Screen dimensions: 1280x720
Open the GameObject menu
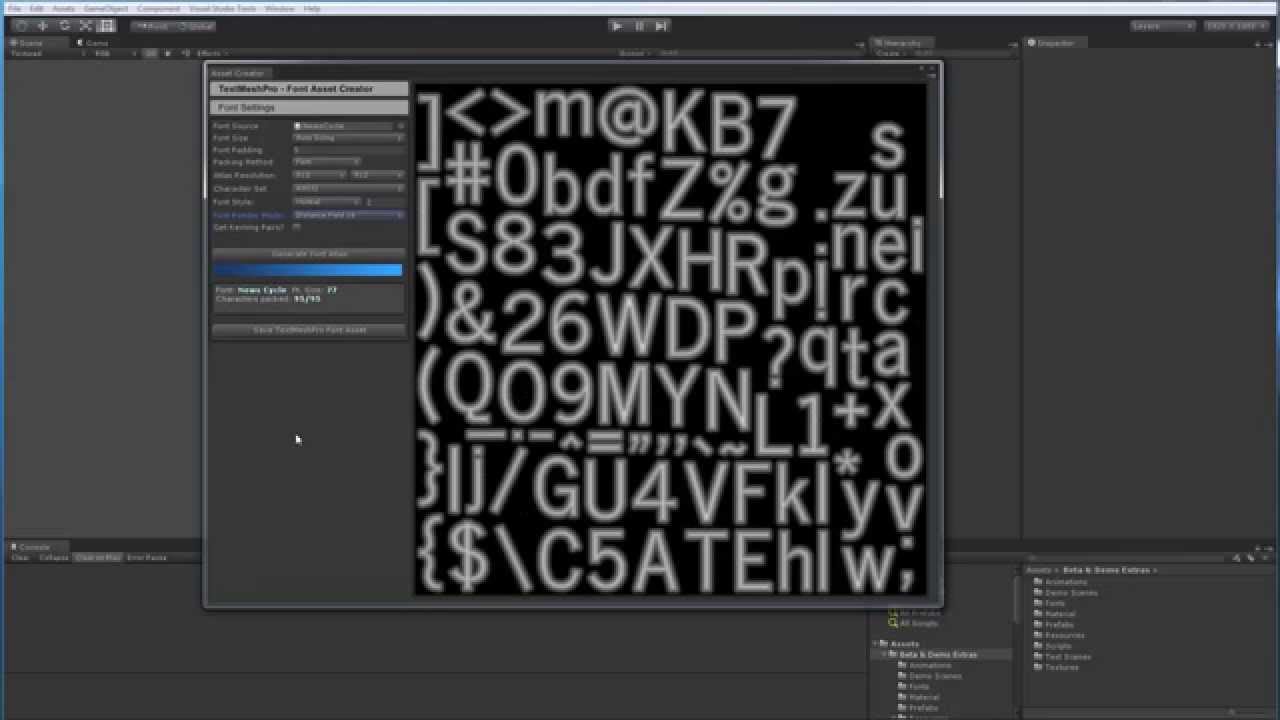(x=106, y=8)
